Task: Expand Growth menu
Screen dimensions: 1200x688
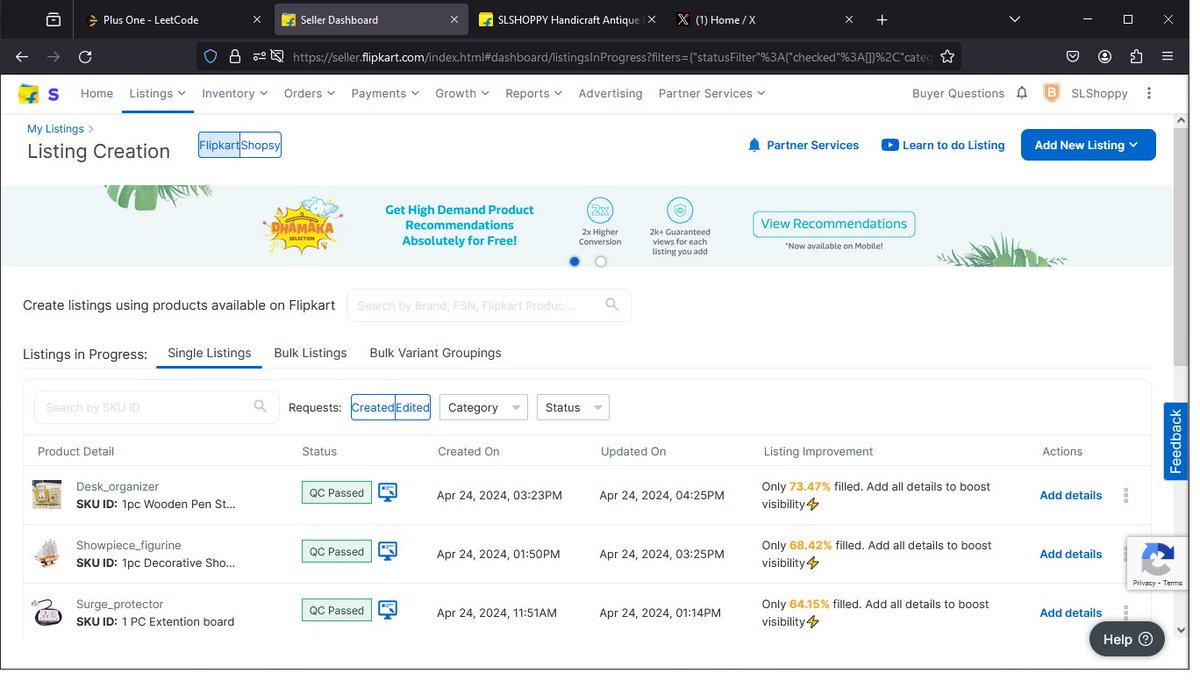Action: (x=462, y=93)
